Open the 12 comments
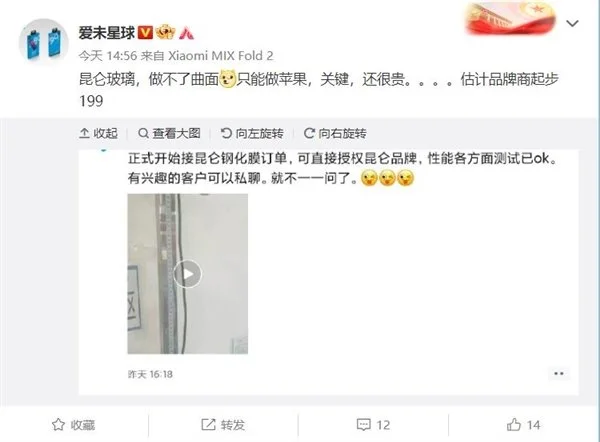This screenshot has width=600, height=442. (373, 425)
